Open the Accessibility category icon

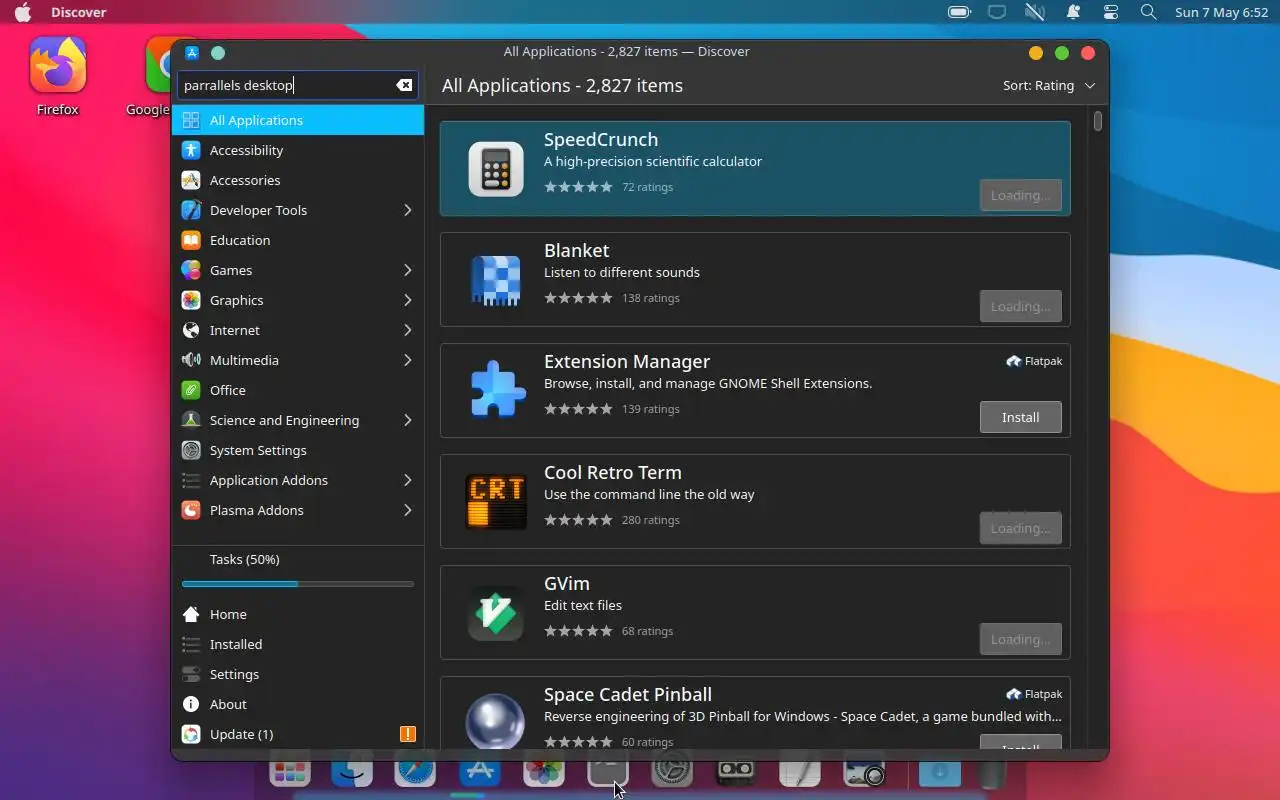click(x=191, y=150)
